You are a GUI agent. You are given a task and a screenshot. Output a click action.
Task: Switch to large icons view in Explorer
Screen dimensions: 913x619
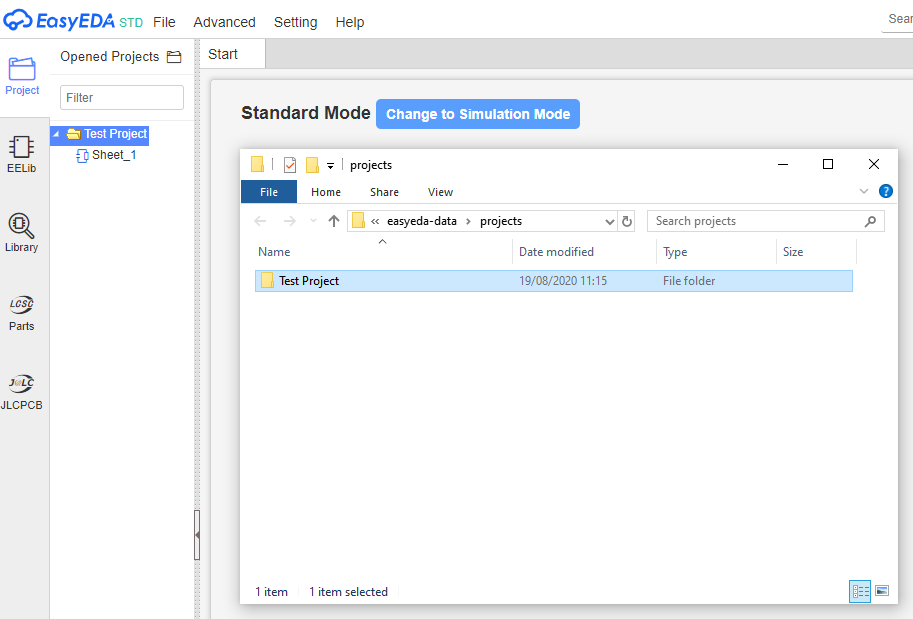click(x=882, y=591)
